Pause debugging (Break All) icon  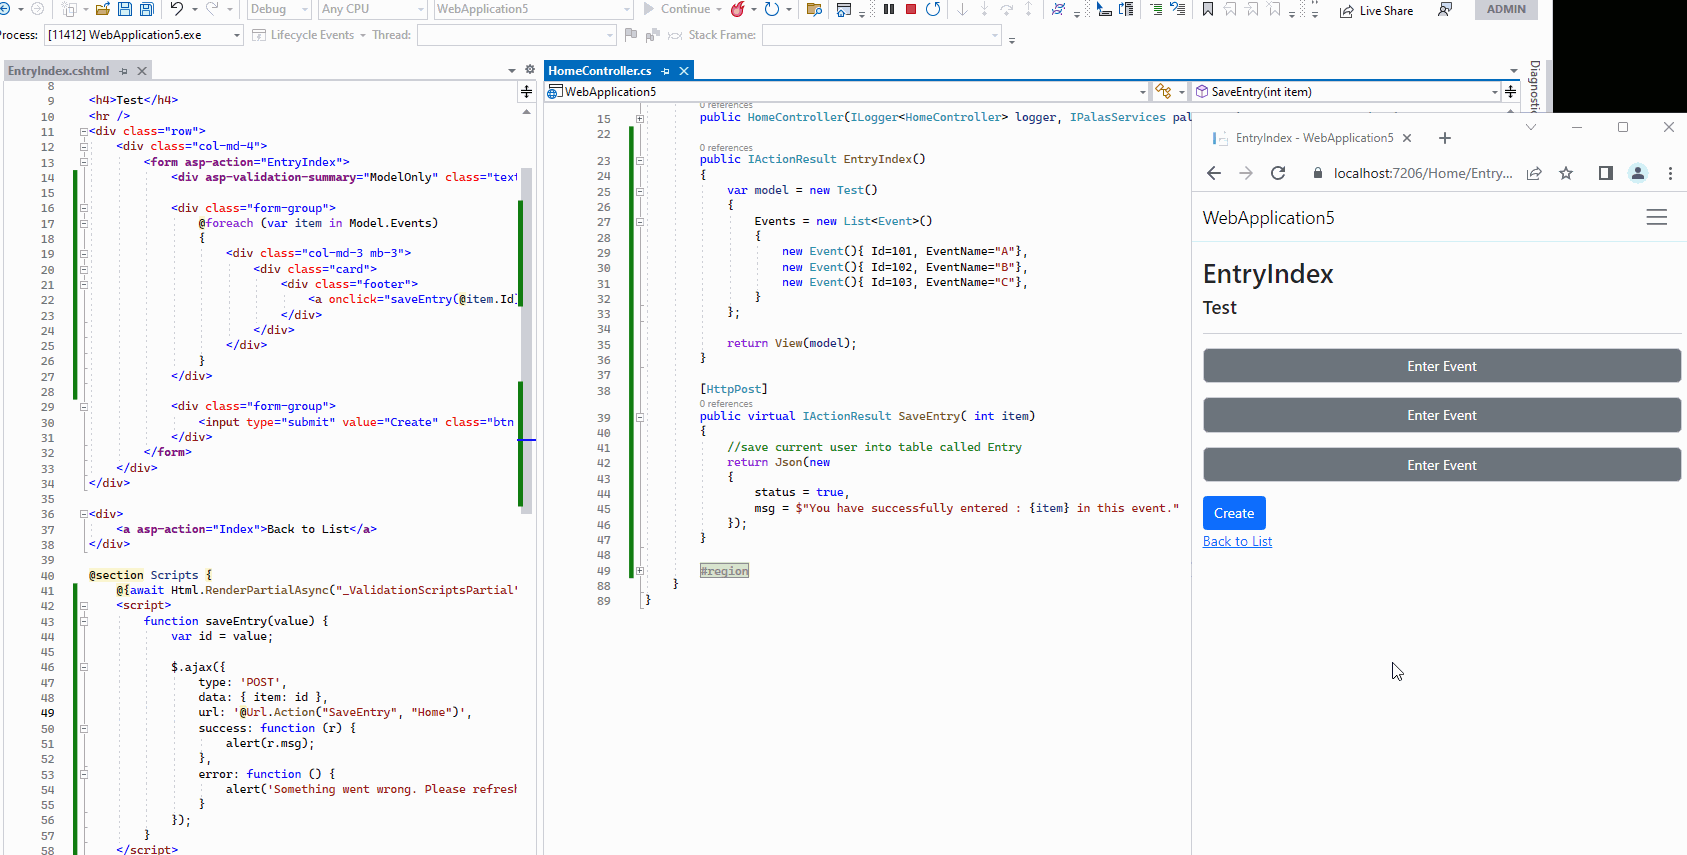(889, 9)
